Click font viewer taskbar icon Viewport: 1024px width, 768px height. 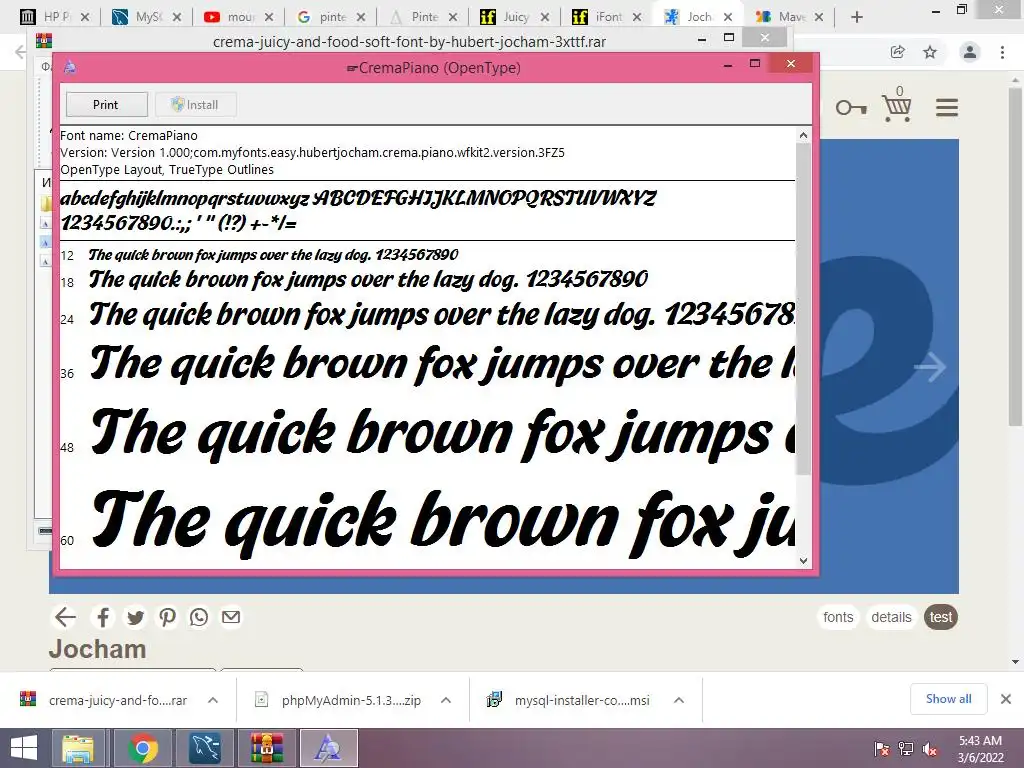point(328,748)
